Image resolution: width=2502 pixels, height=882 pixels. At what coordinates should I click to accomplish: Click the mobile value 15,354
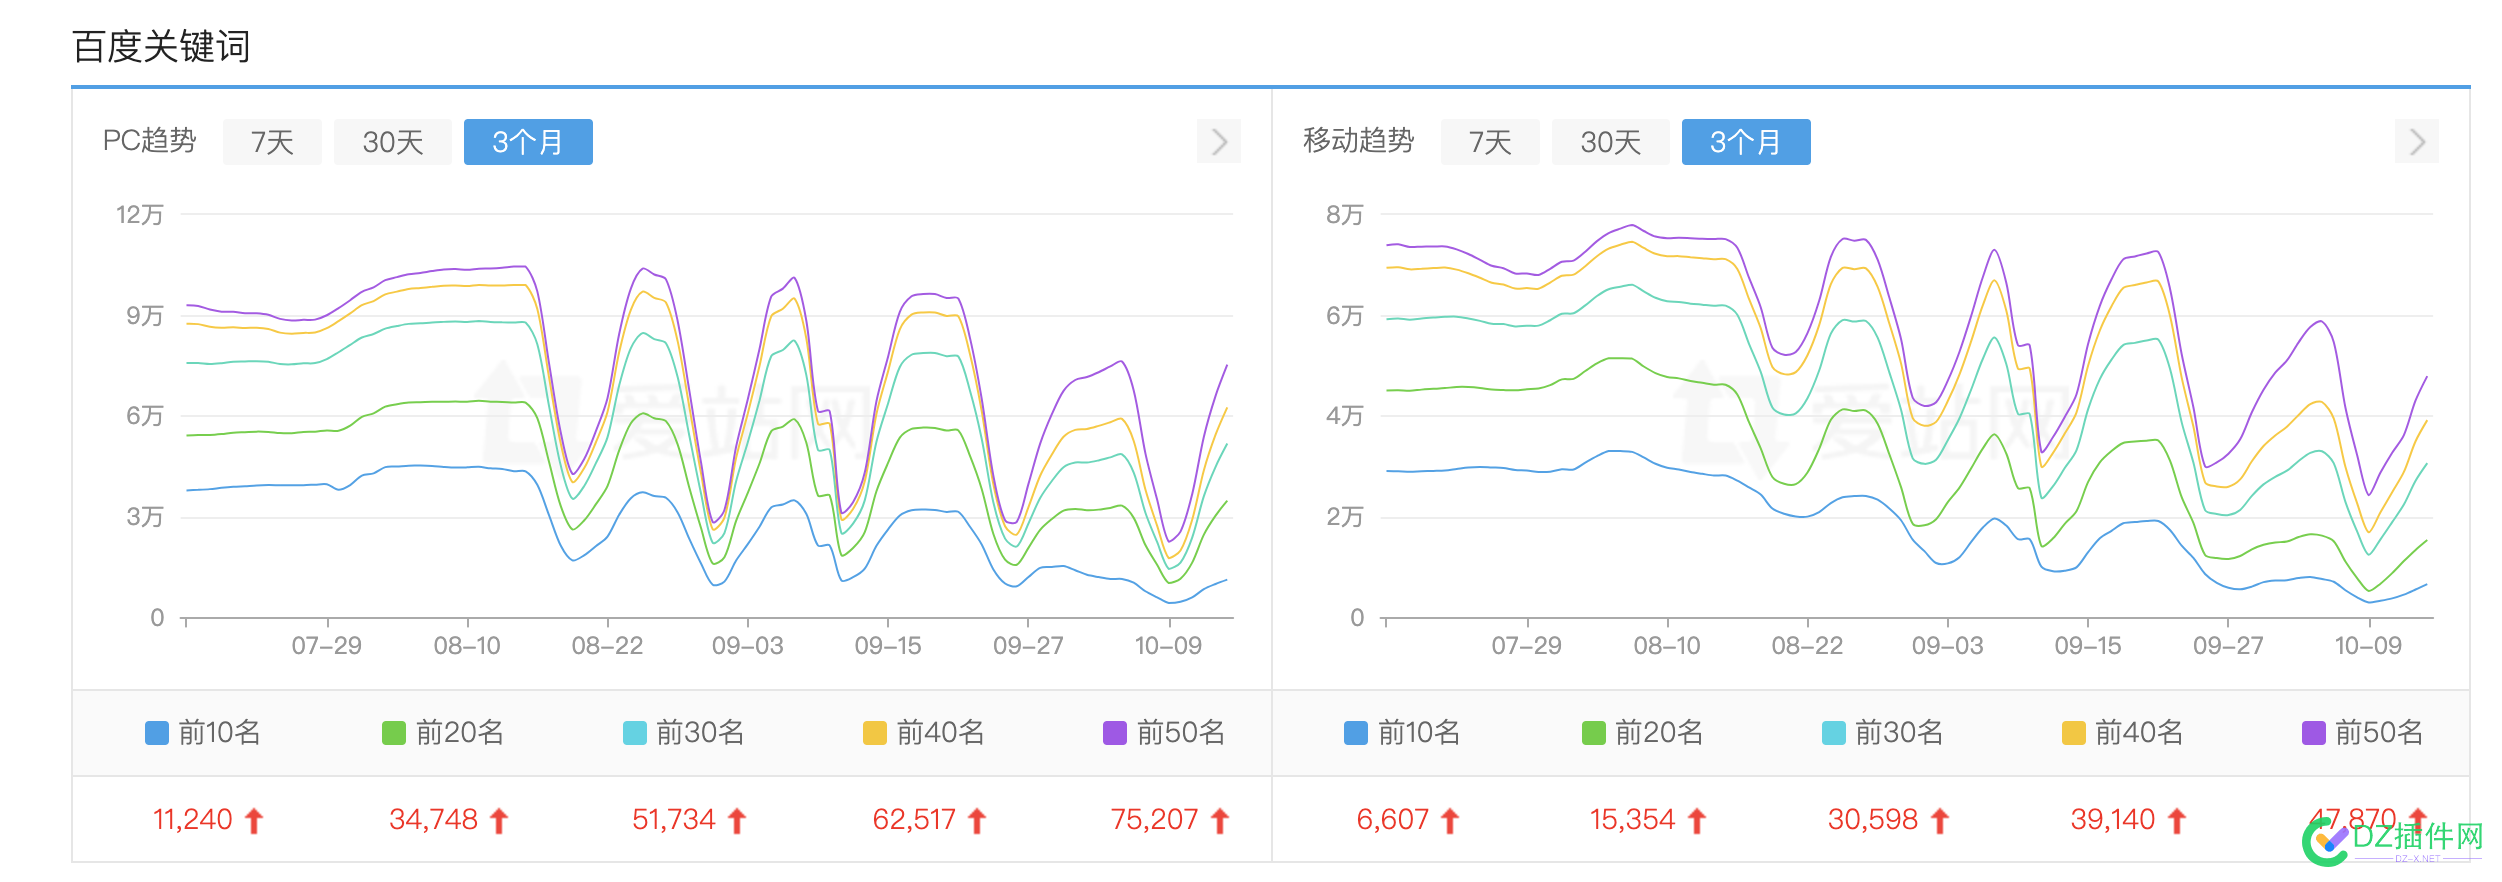(1633, 820)
